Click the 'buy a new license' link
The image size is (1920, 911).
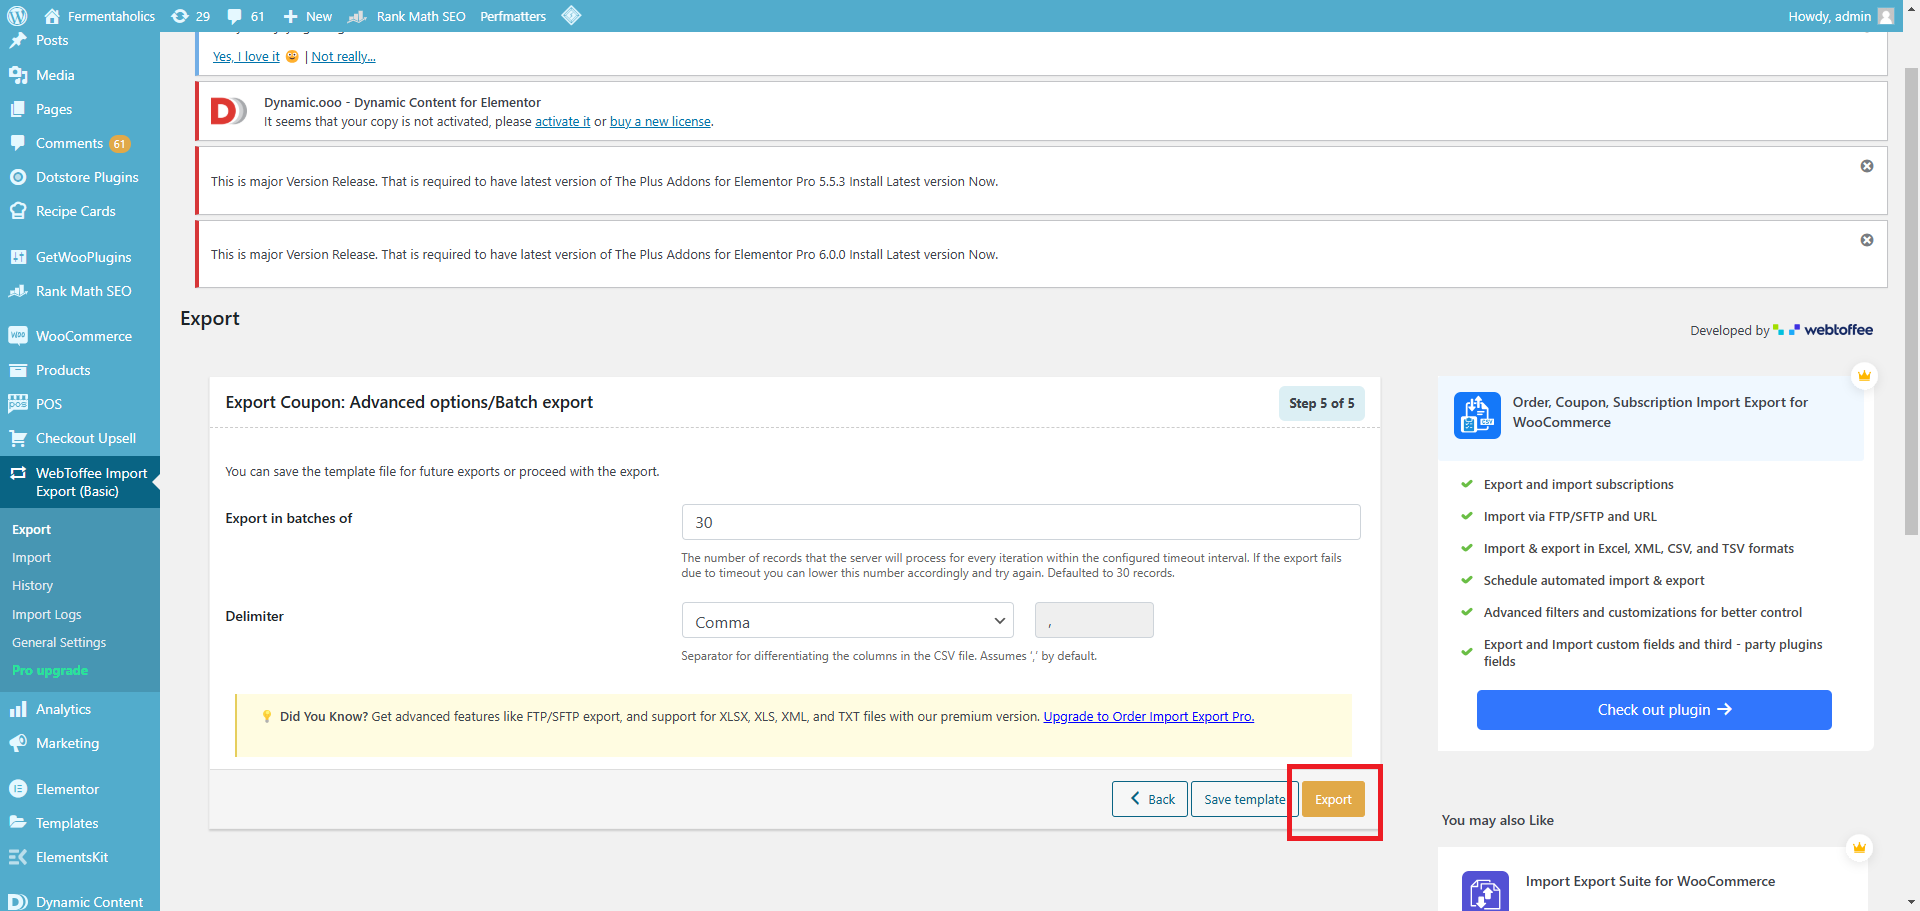coord(660,122)
